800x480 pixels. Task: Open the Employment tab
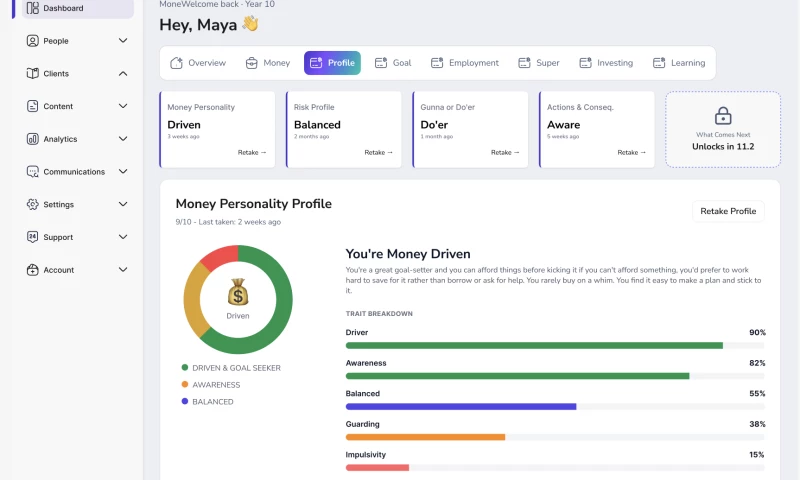coord(465,63)
